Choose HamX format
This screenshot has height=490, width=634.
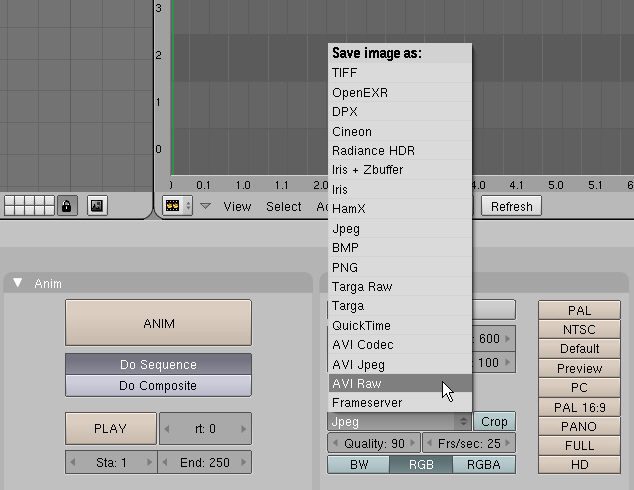pos(400,209)
